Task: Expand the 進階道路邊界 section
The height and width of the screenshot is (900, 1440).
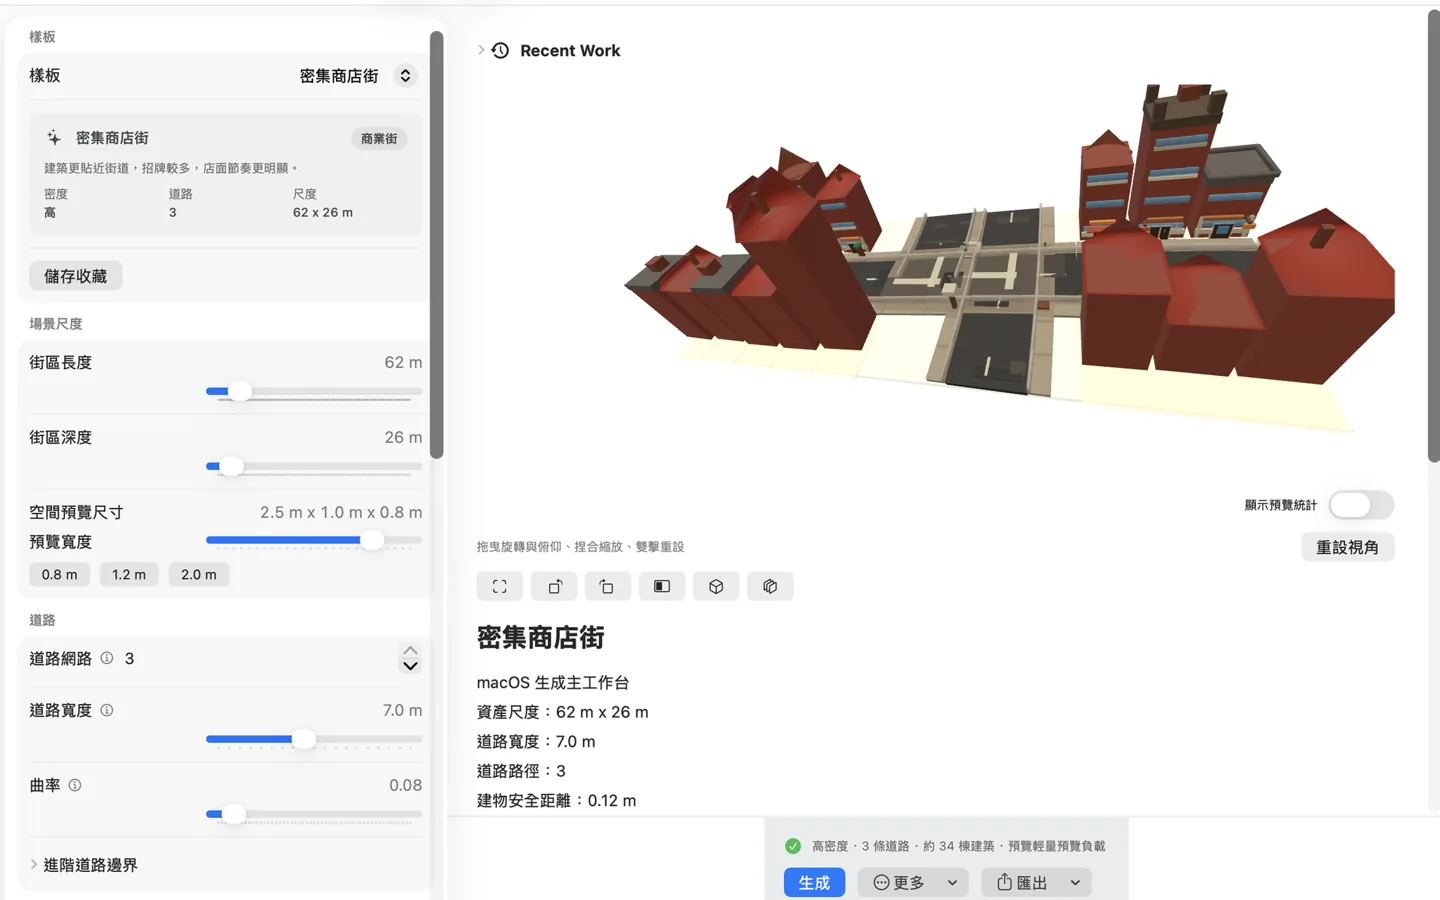Action: (84, 865)
